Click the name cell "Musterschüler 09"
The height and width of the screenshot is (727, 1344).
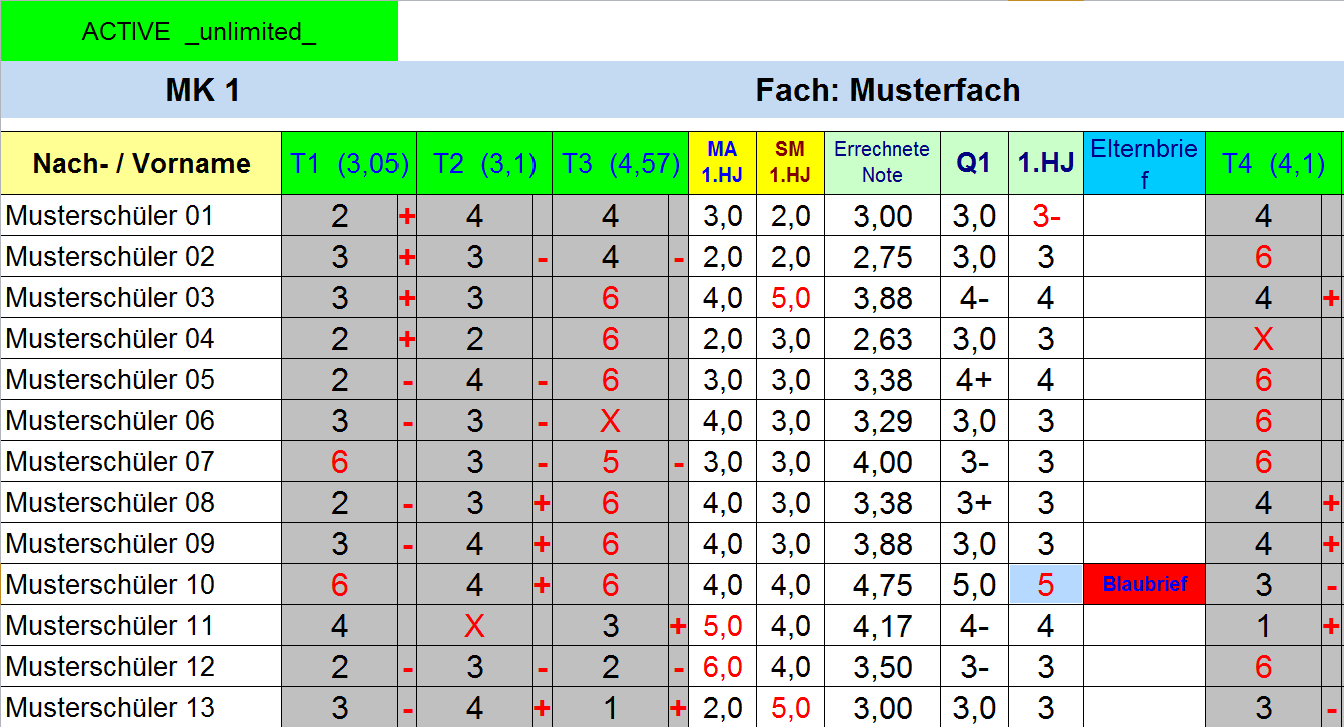pyautogui.click(x=141, y=544)
